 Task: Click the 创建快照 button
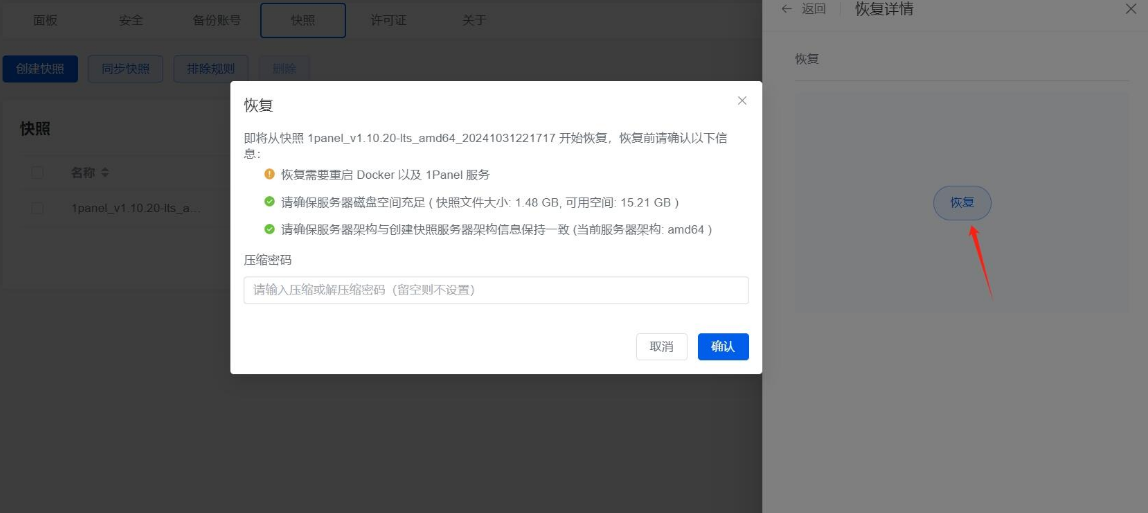pos(40,69)
